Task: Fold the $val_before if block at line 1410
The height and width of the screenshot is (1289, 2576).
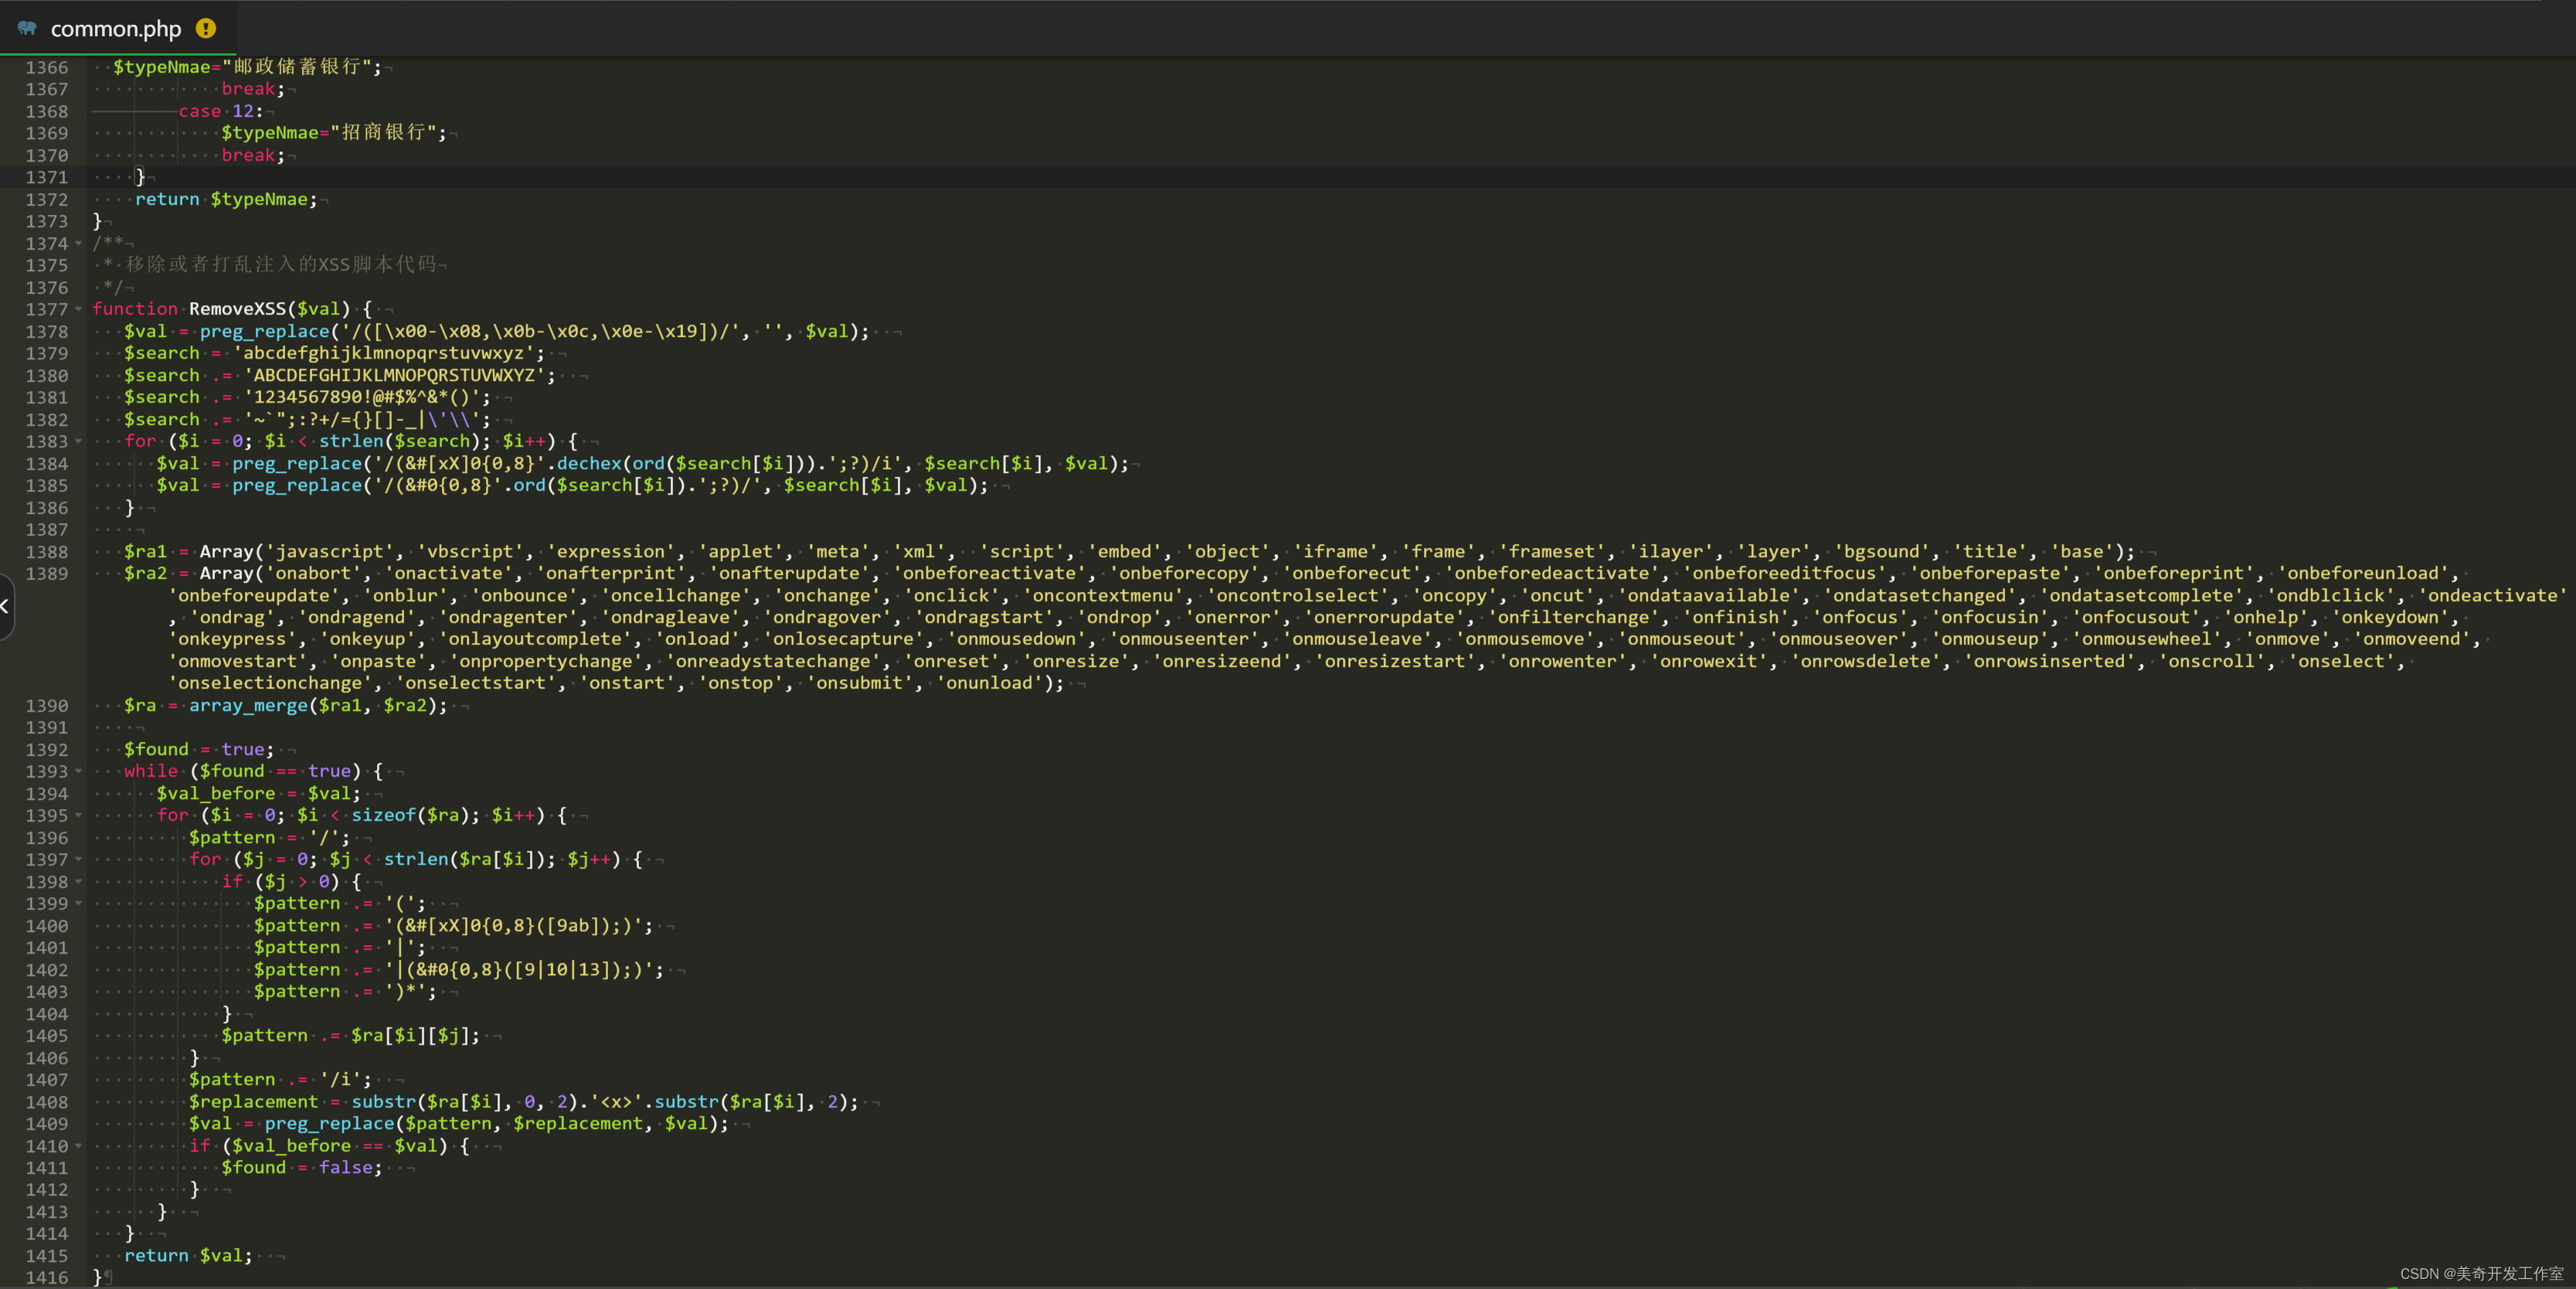Action: click(79, 1146)
